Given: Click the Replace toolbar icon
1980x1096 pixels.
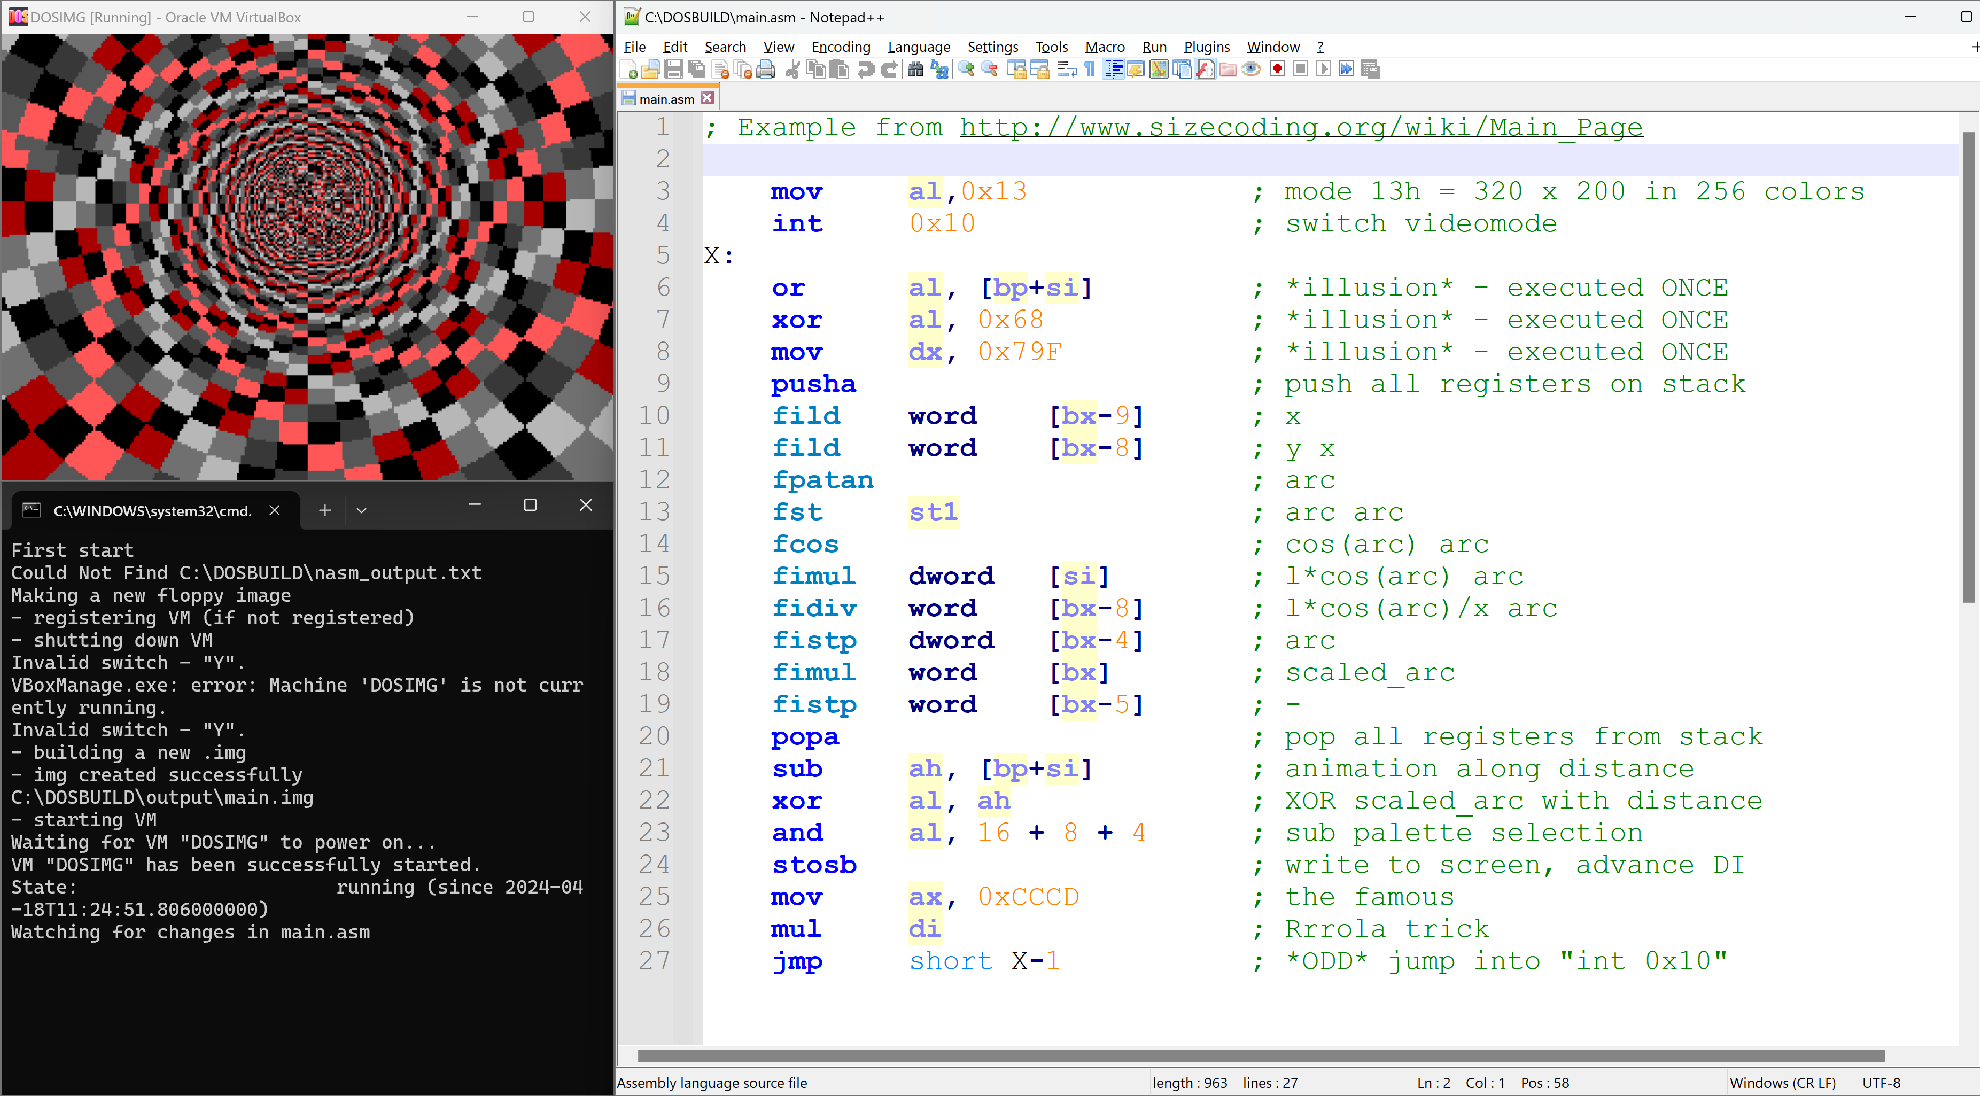Looking at the screenshot, I should [939, 69].
